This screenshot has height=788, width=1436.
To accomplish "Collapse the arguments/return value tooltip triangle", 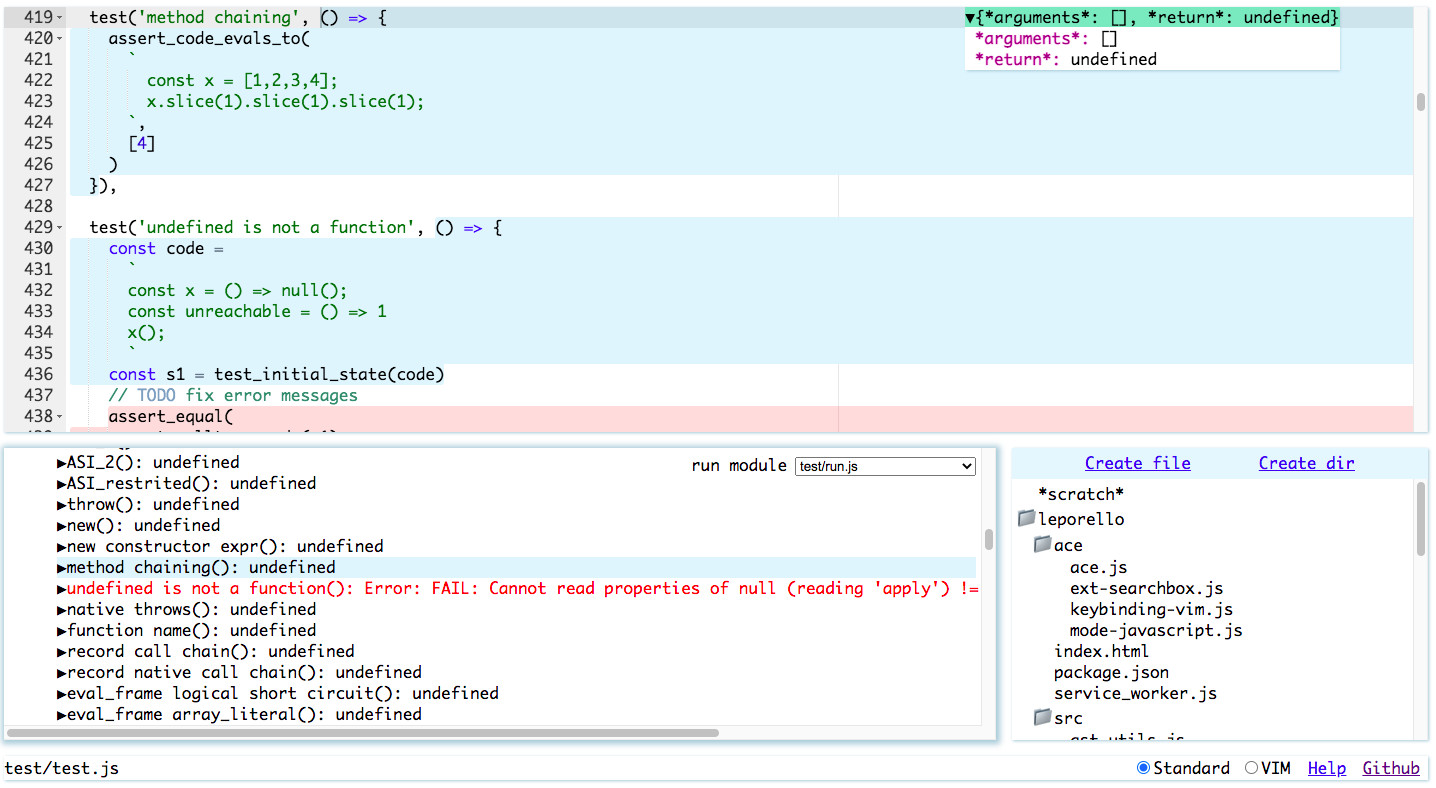I will click(x=970, y=18).
